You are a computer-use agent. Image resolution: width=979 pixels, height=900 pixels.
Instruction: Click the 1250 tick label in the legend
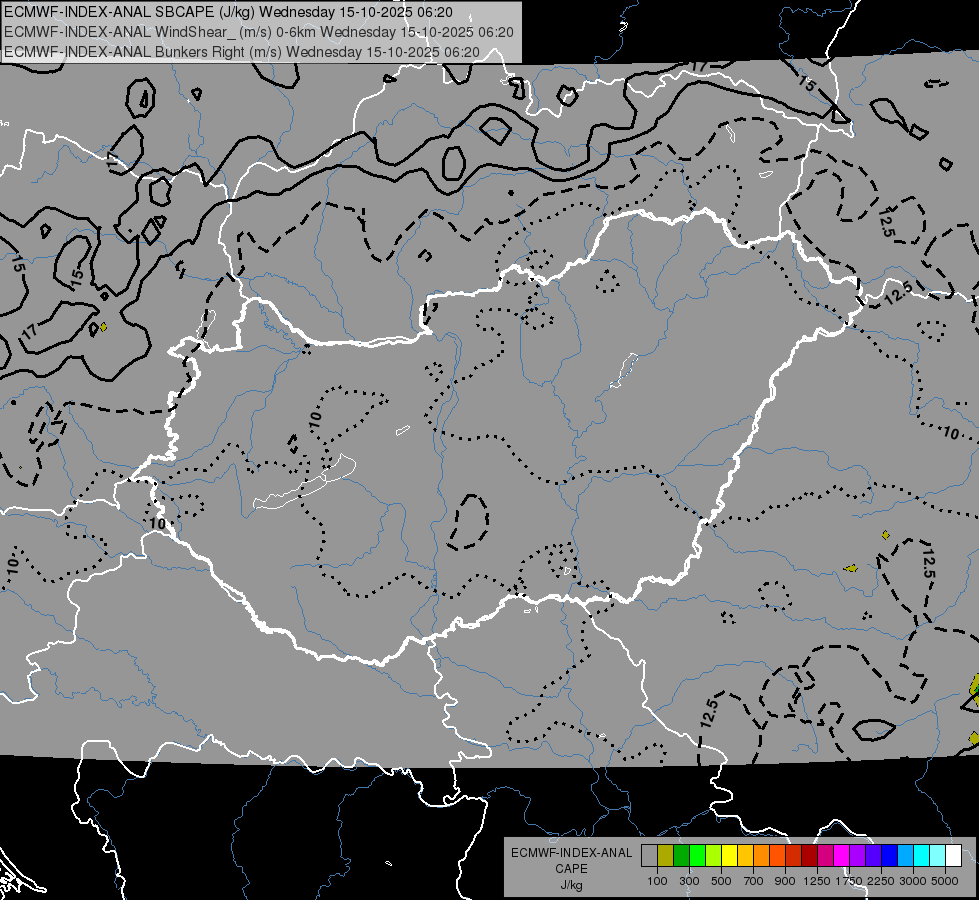click(x=817, y=881)
